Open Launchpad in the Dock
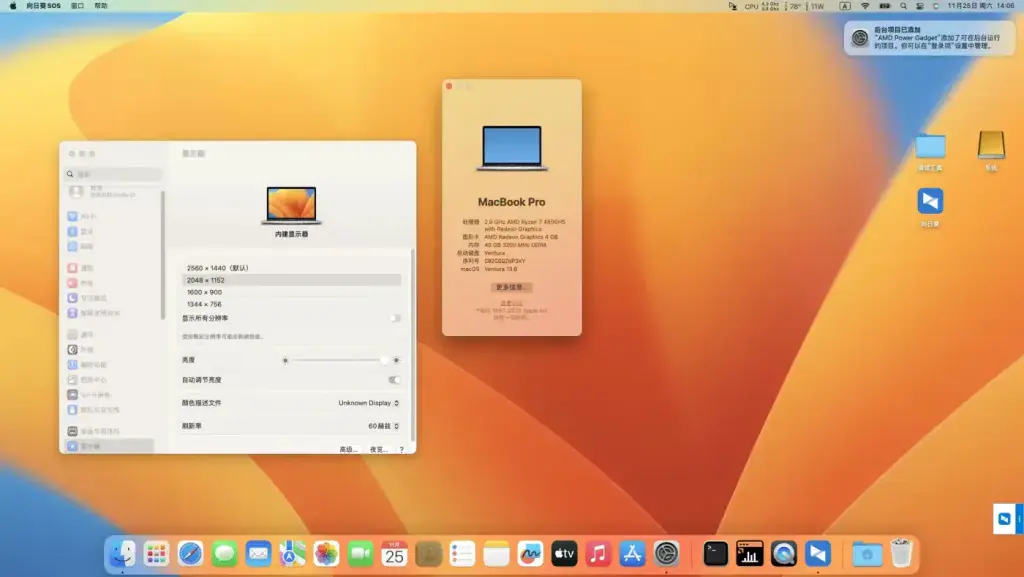The image size is (1024, 577). (x=156, y=554)
